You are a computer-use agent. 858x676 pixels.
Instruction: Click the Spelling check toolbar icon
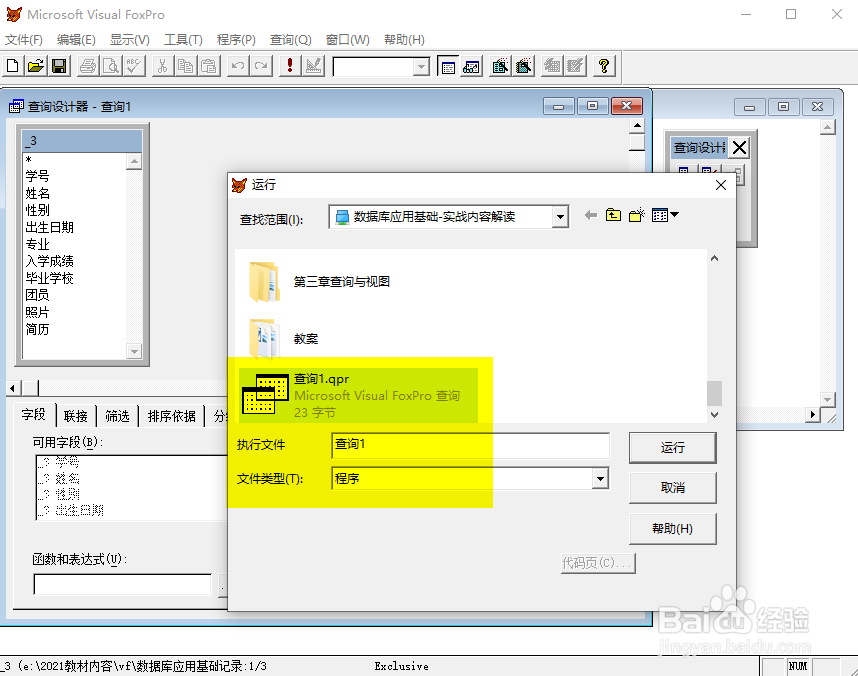[134, 66]
